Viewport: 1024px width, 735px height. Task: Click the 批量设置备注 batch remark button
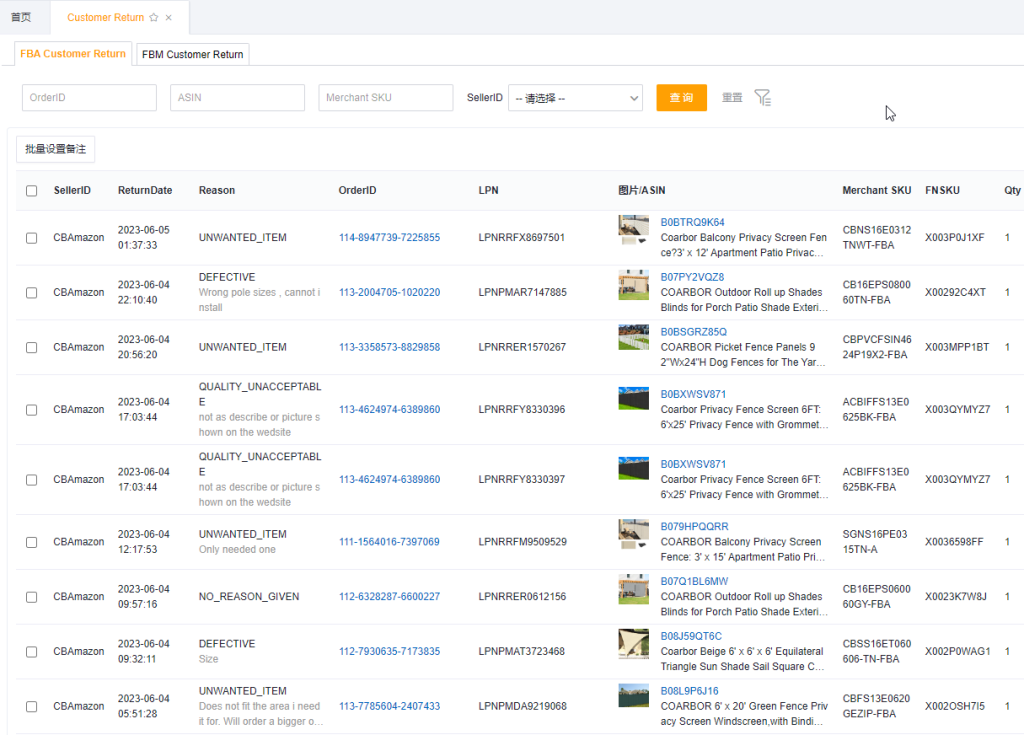(x=56, y=149)
